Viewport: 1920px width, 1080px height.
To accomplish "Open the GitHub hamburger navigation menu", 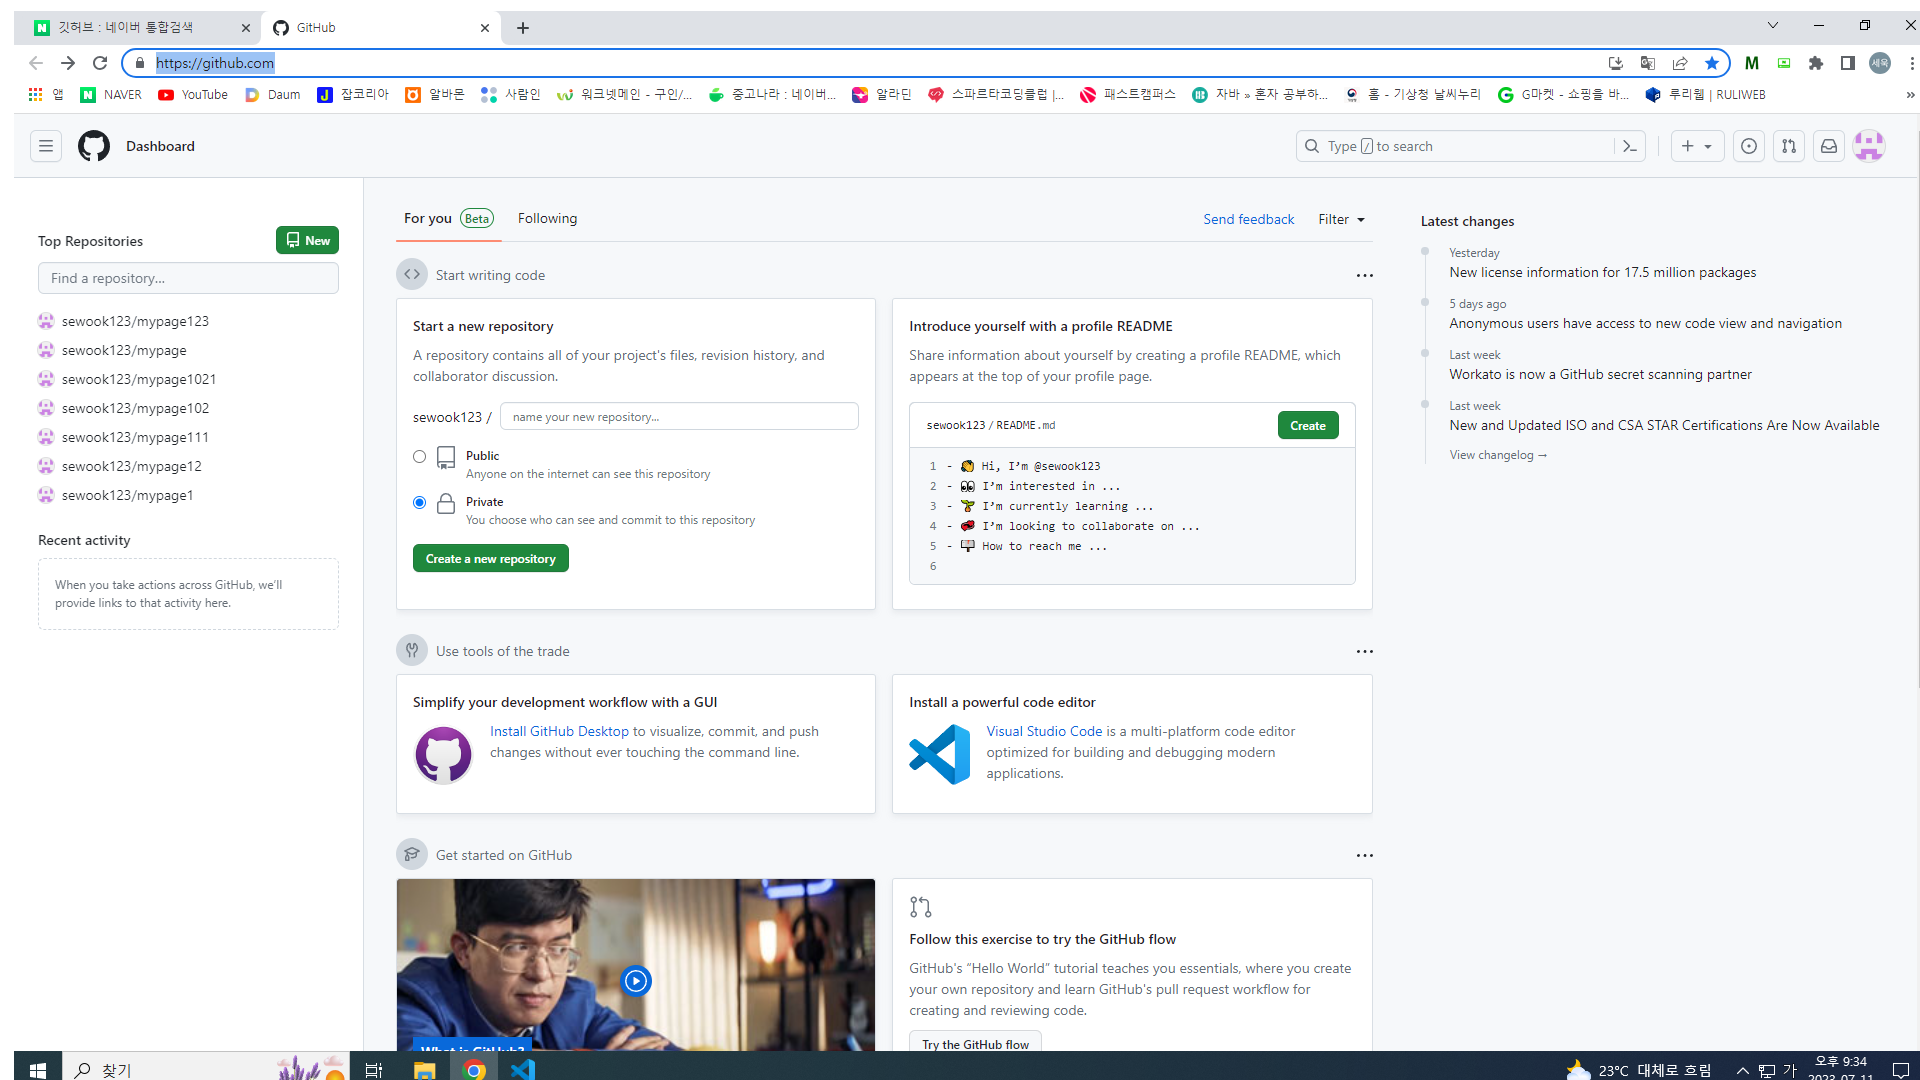I will (x=46, y=146).
